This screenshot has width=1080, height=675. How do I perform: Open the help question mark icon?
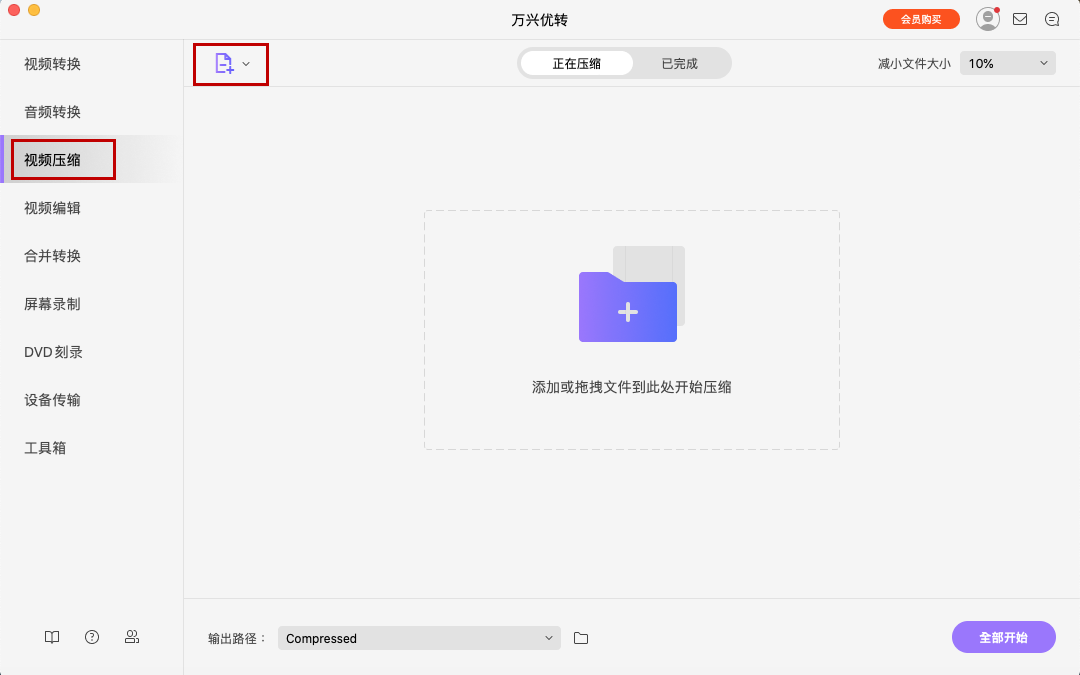(91, 637)
